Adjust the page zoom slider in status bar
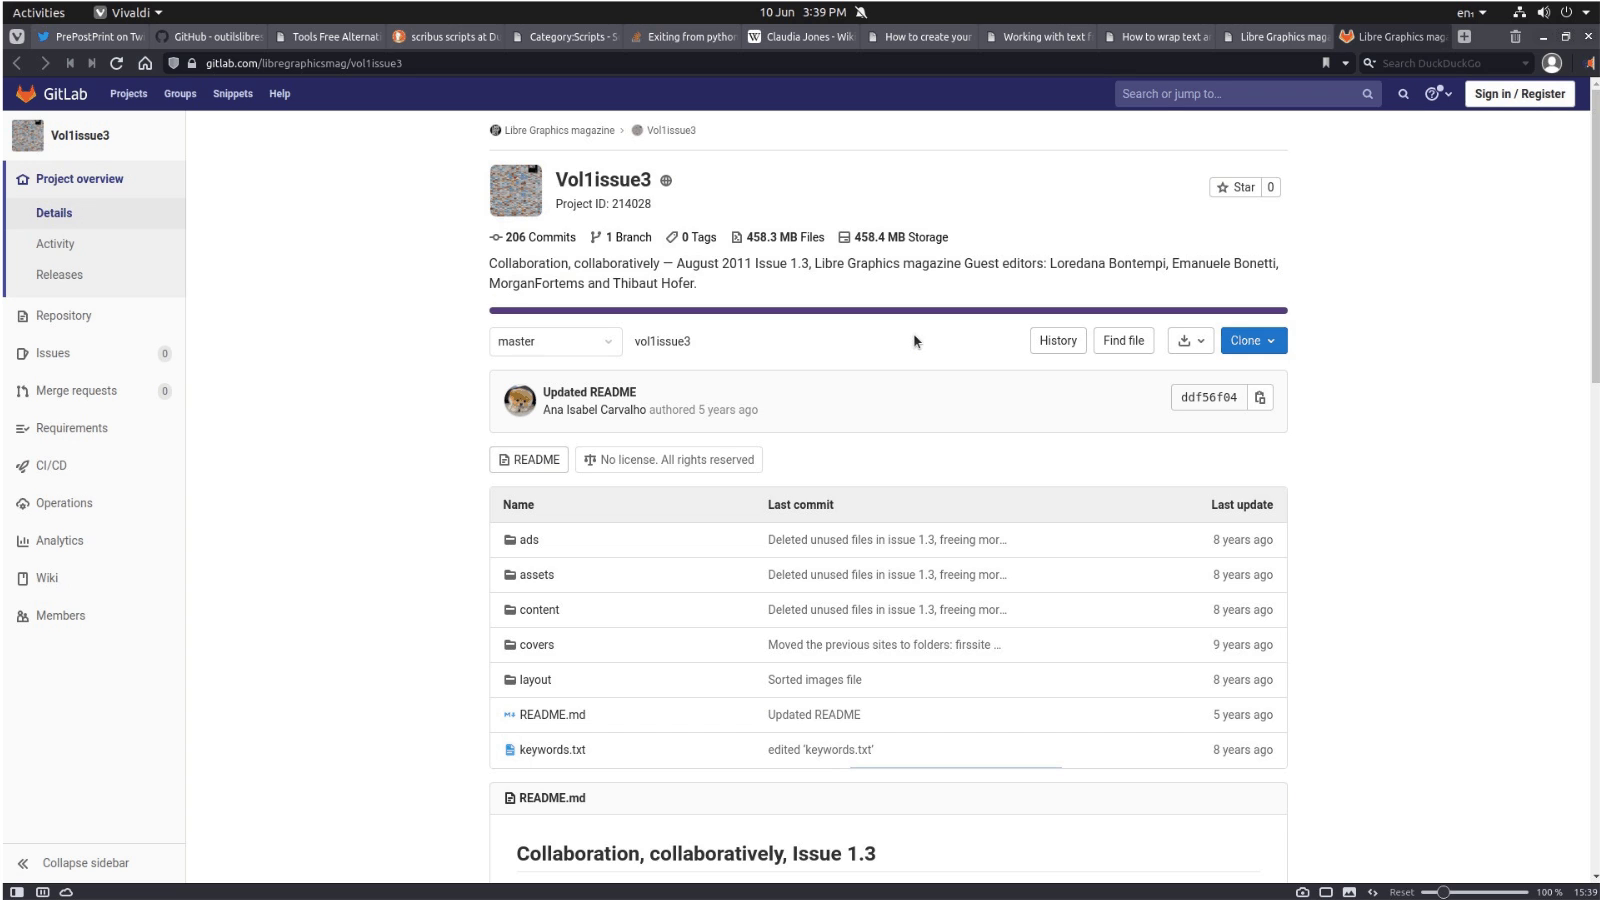1600x900 pixels. coord(1476,892)
